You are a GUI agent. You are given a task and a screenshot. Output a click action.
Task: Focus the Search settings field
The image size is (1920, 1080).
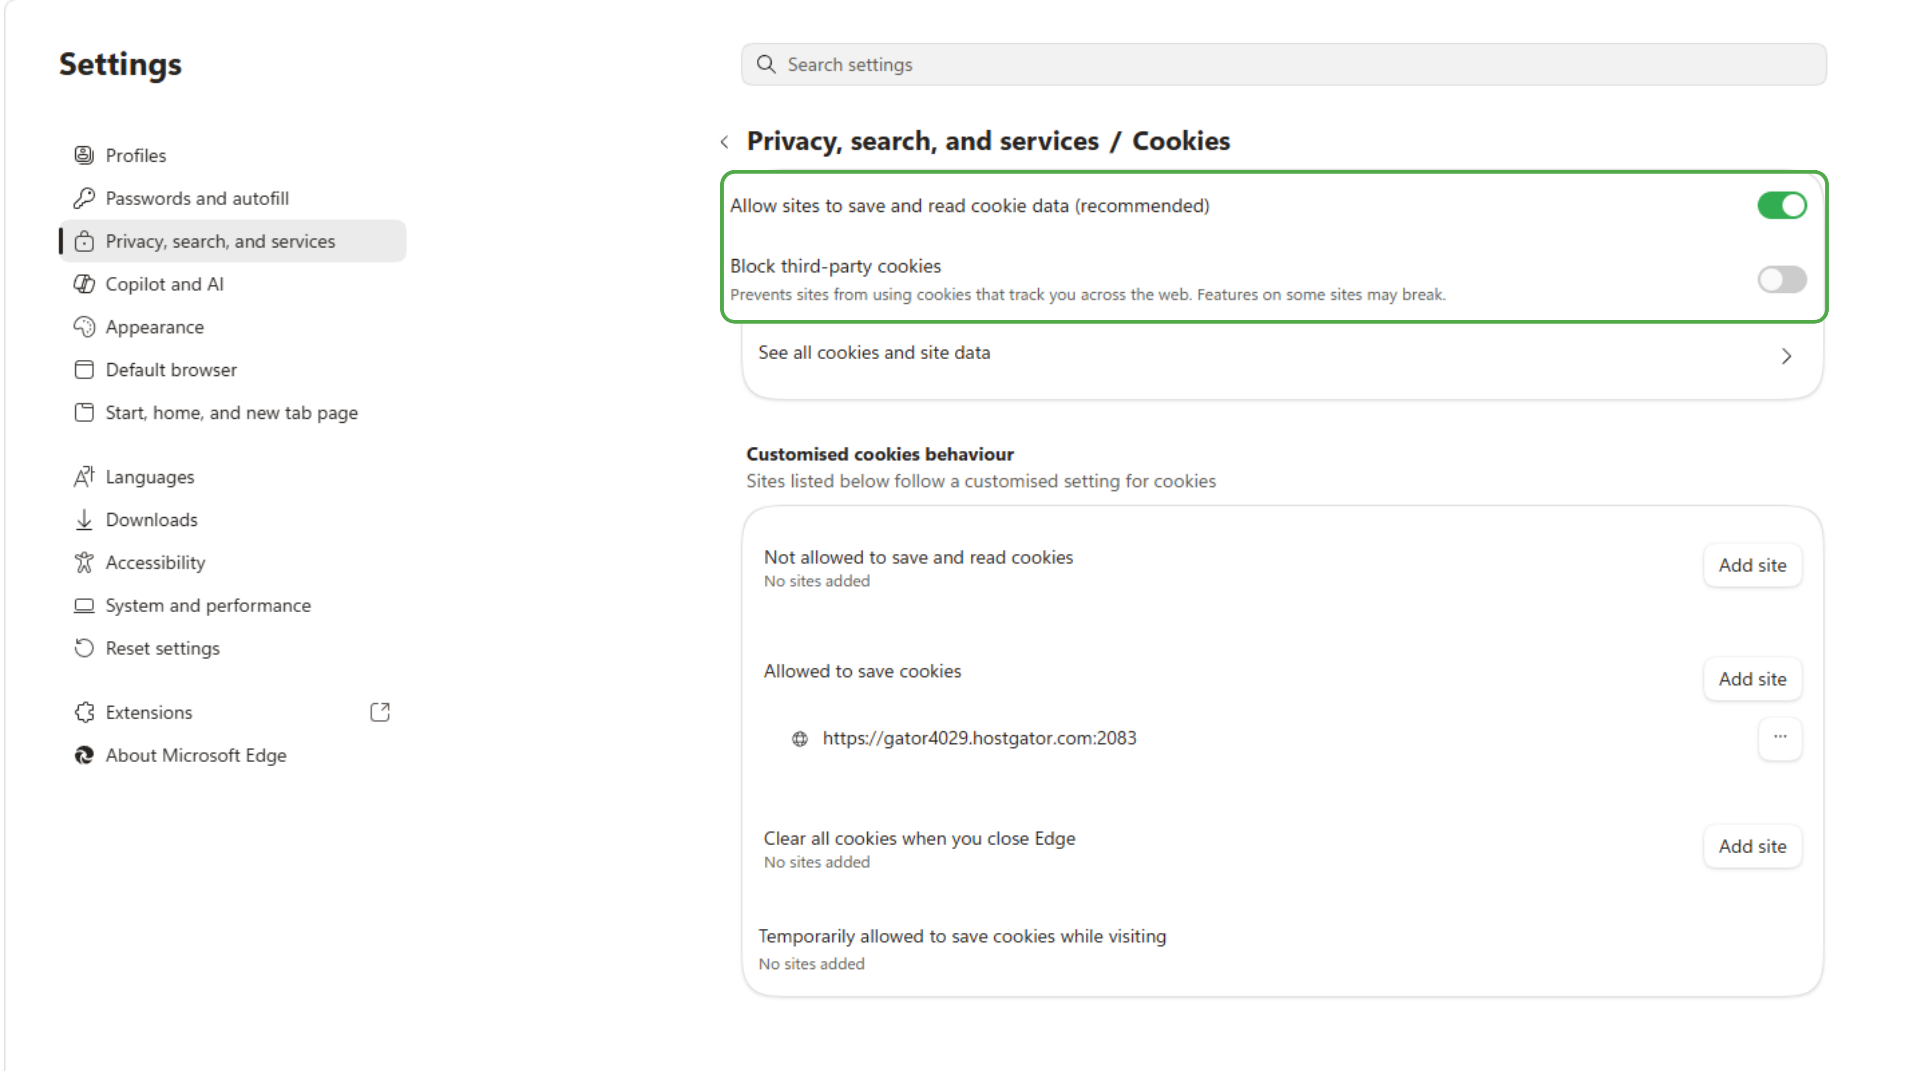tap(1283, 64)
